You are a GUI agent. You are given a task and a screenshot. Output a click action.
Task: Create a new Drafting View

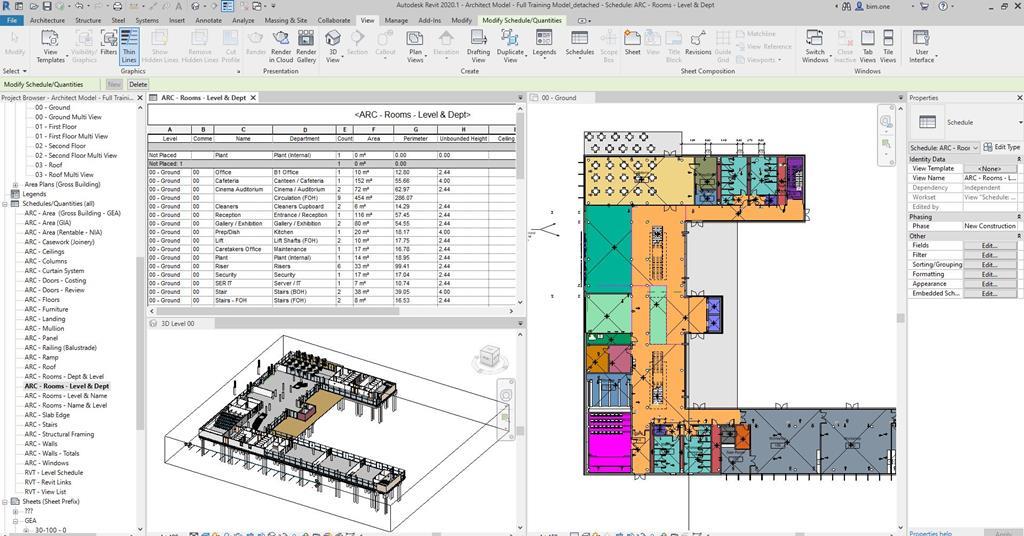(x=478, y=45)
